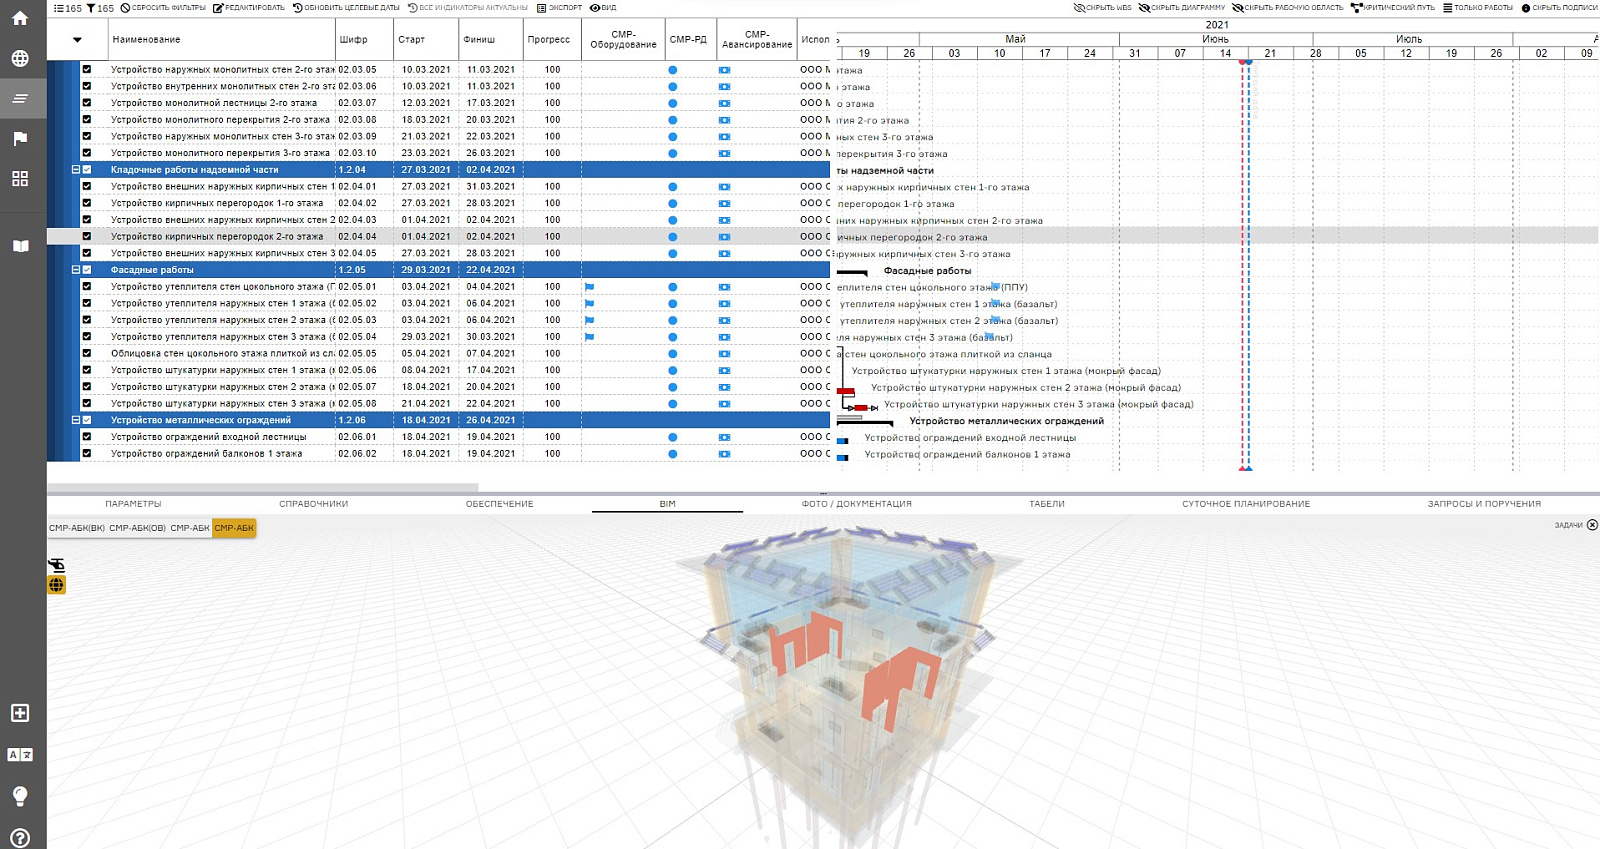Click РЕДАКТИРОВАТЬ button
This screenshot has width=1600, height=849.
249,8
